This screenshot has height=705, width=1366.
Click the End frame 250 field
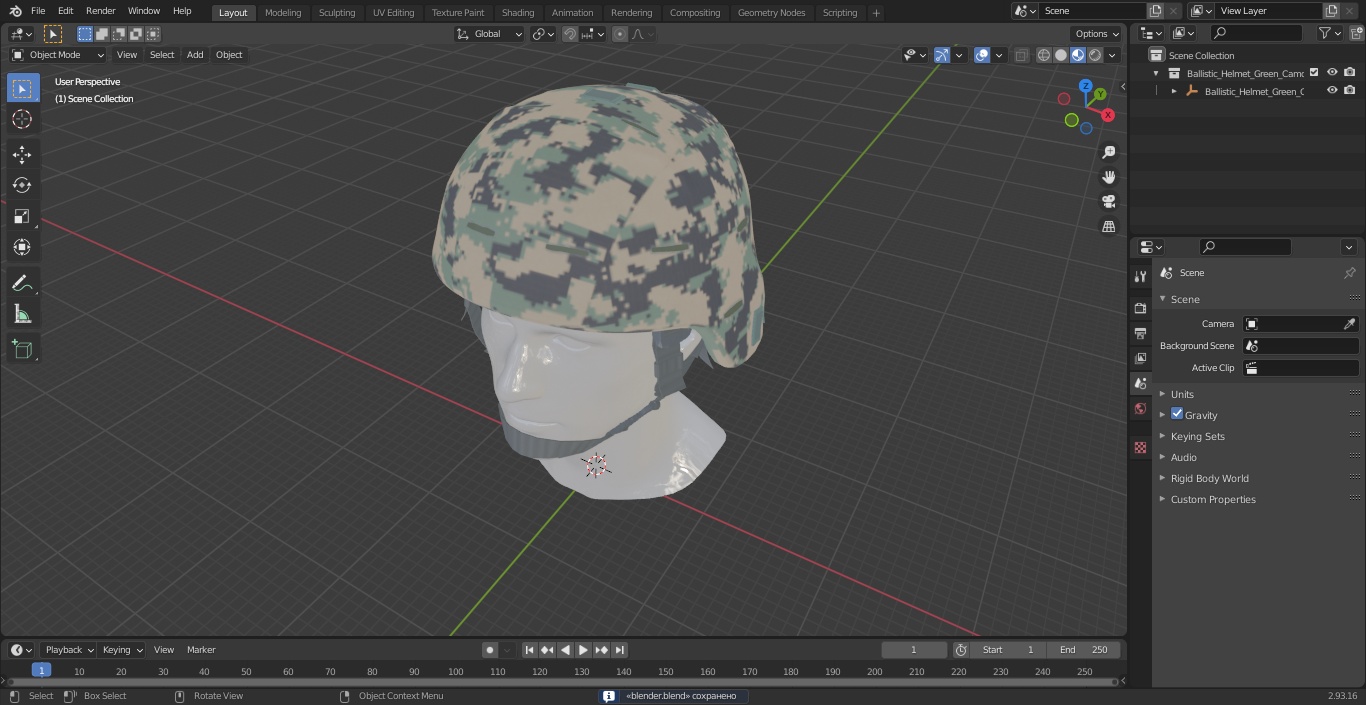(1084, 650)
